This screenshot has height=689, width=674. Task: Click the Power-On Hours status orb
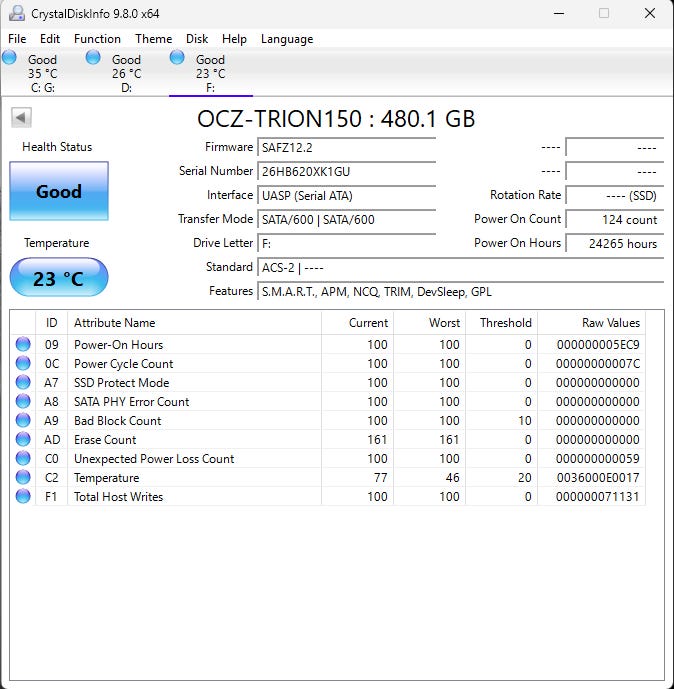(x=23, y=345)
